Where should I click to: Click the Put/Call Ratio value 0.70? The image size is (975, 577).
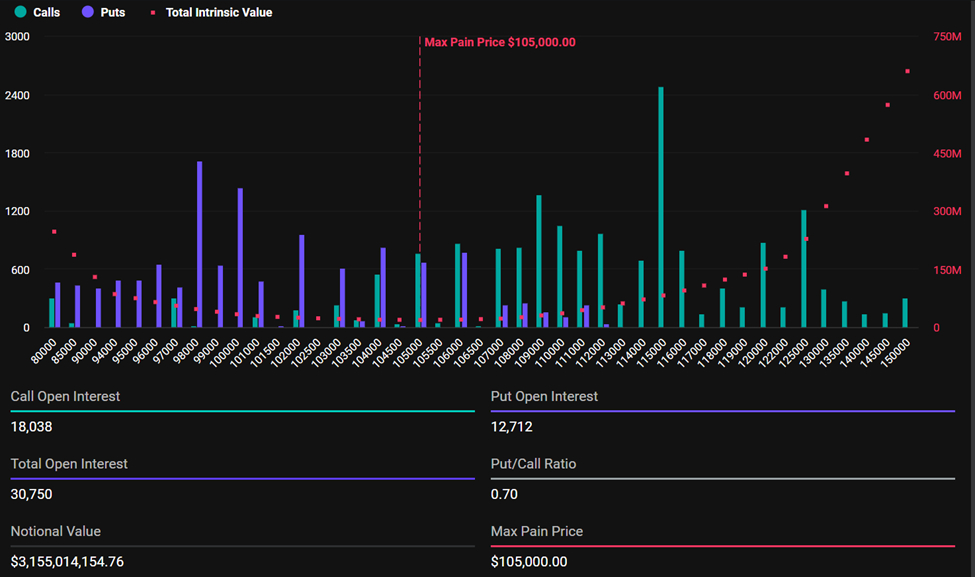pyautogui.click(x=502, y=493)
